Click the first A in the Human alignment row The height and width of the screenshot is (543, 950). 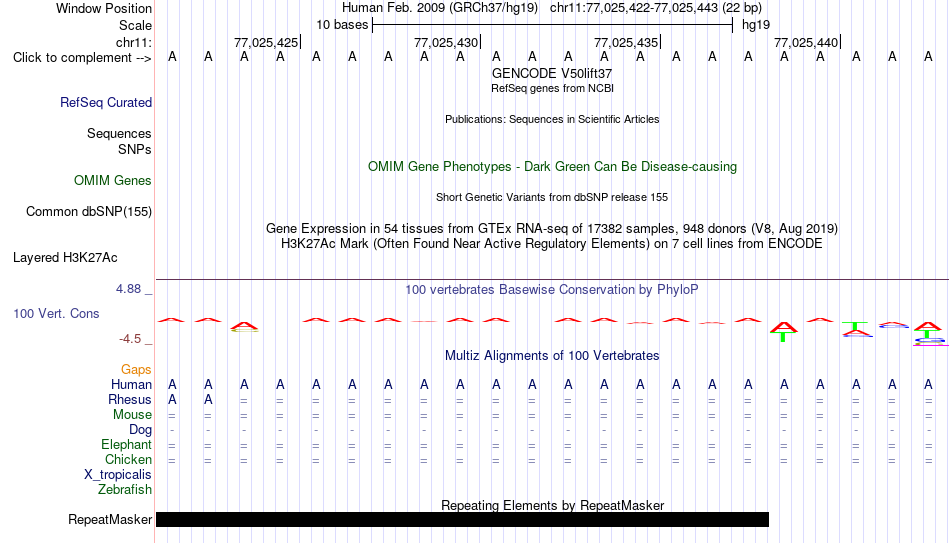click(173, 384)
